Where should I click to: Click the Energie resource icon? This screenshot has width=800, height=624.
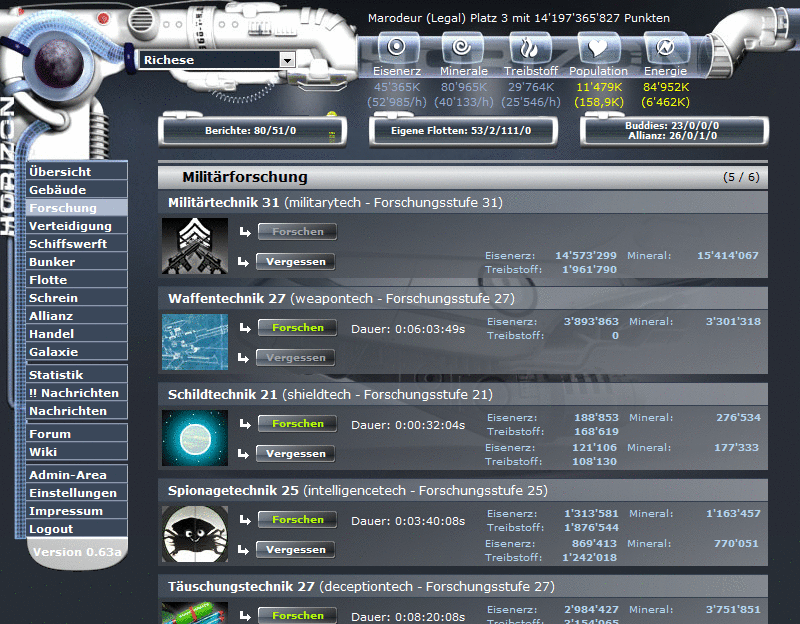(x=665, y=45)
